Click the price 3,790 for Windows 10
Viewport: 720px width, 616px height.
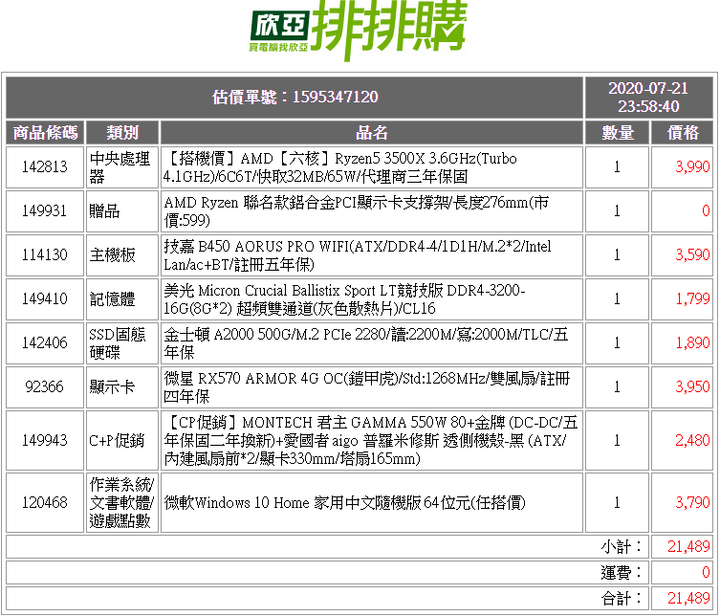click(692, 503)
